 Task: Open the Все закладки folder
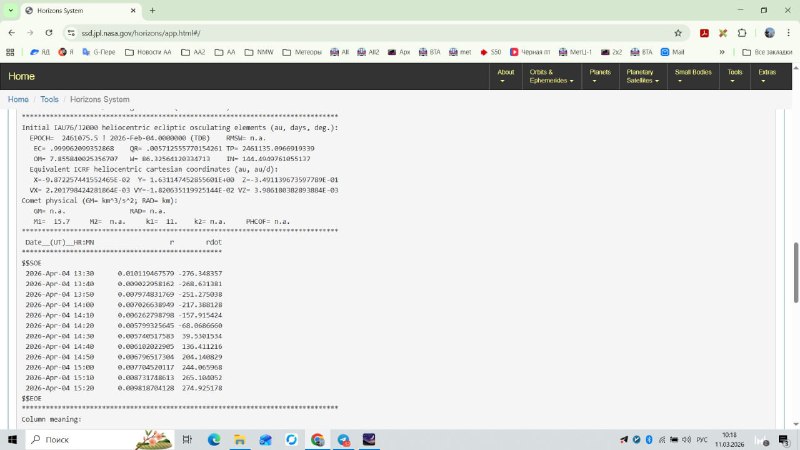tap(767, 52)
